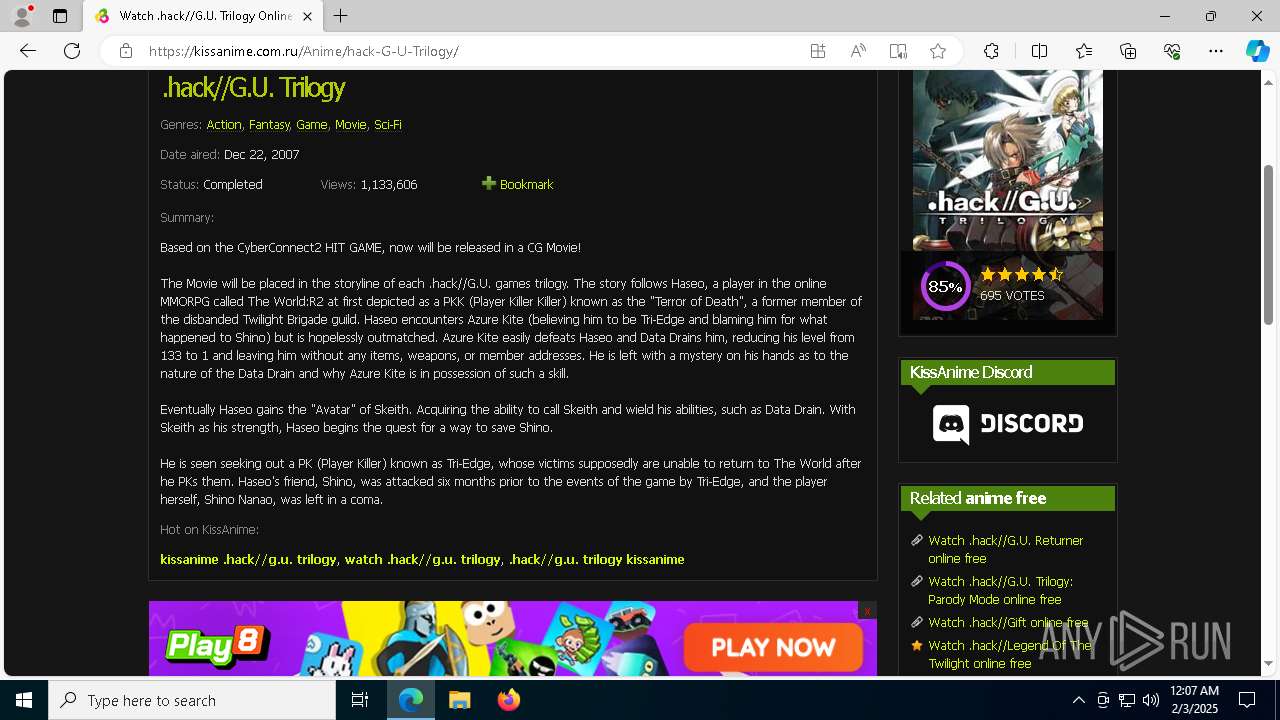This screenshot has width=1280, height=720.
Task: Click the address bar URL field
Action: pos(470,51)
